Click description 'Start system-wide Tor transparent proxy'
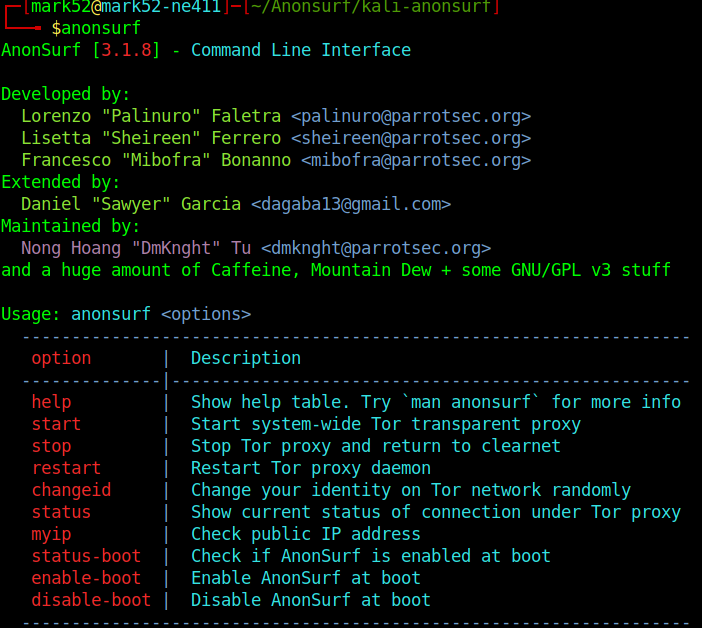The width and height of the screenshot is (702, 628). pos(386,424)
